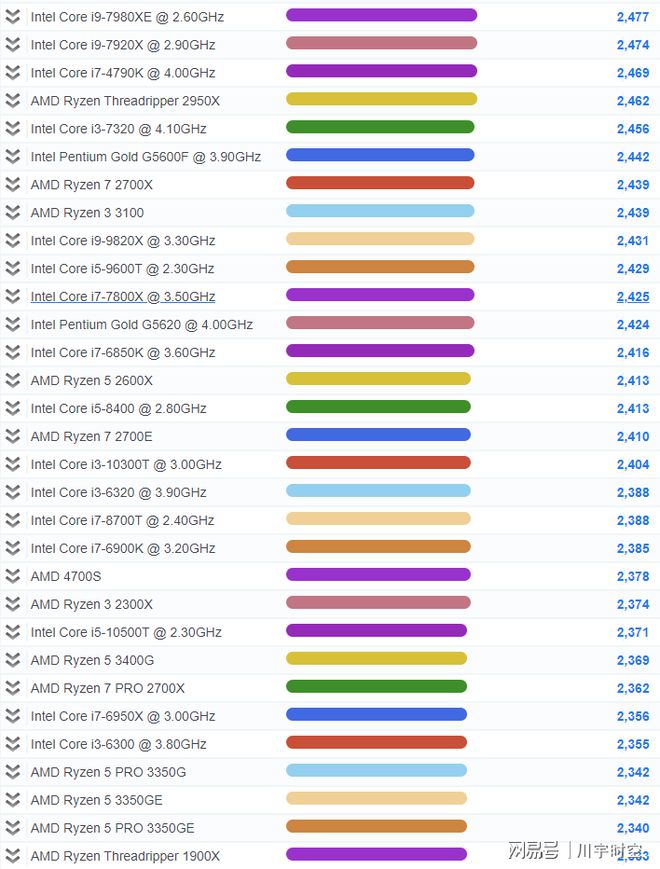This screenshot has height=869, width=660.
Task: Click the chevron icon next to Ryzen 5 3400G
Action: click(x=12, y=661)
